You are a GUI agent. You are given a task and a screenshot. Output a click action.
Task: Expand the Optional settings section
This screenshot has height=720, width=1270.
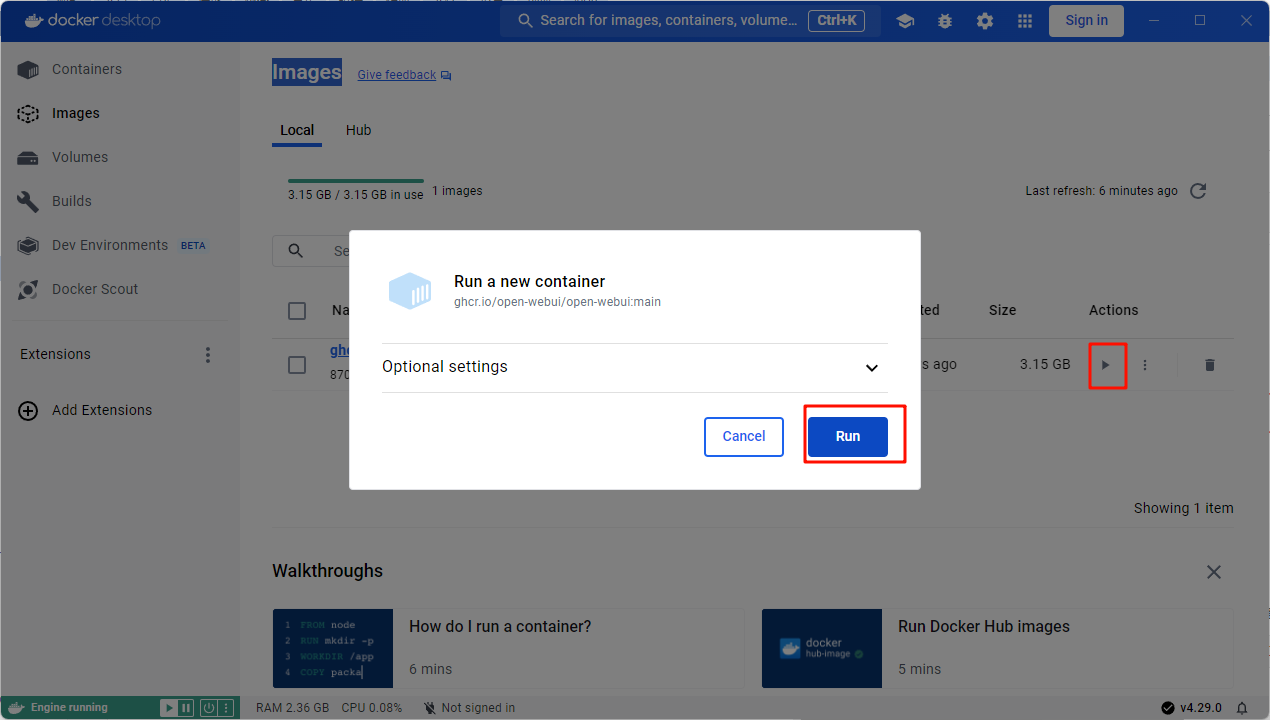634,367
